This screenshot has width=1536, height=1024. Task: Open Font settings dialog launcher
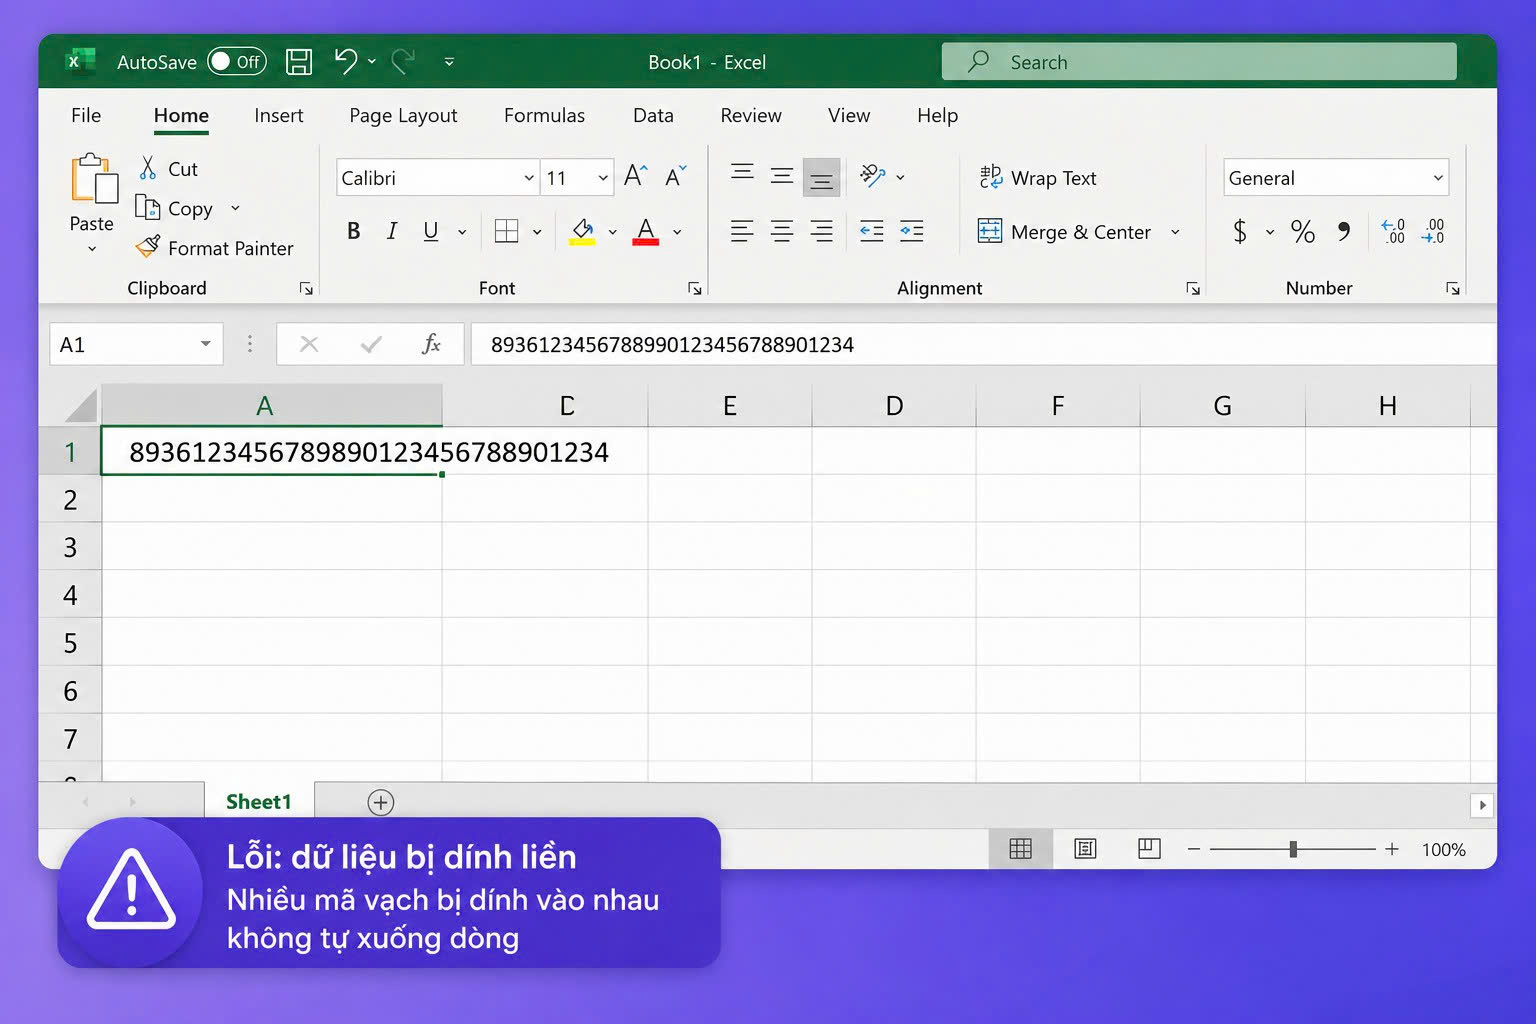[x=694, y=289]
